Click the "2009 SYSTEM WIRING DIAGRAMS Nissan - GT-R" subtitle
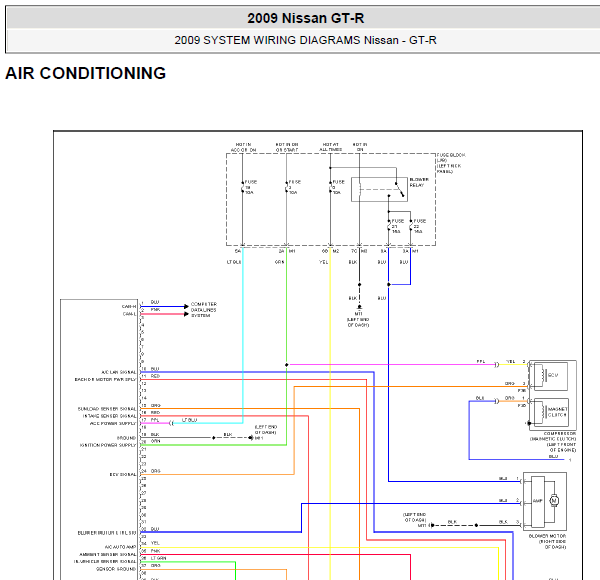Viewport: 600px width, 580px height. [x=305, y=40]
